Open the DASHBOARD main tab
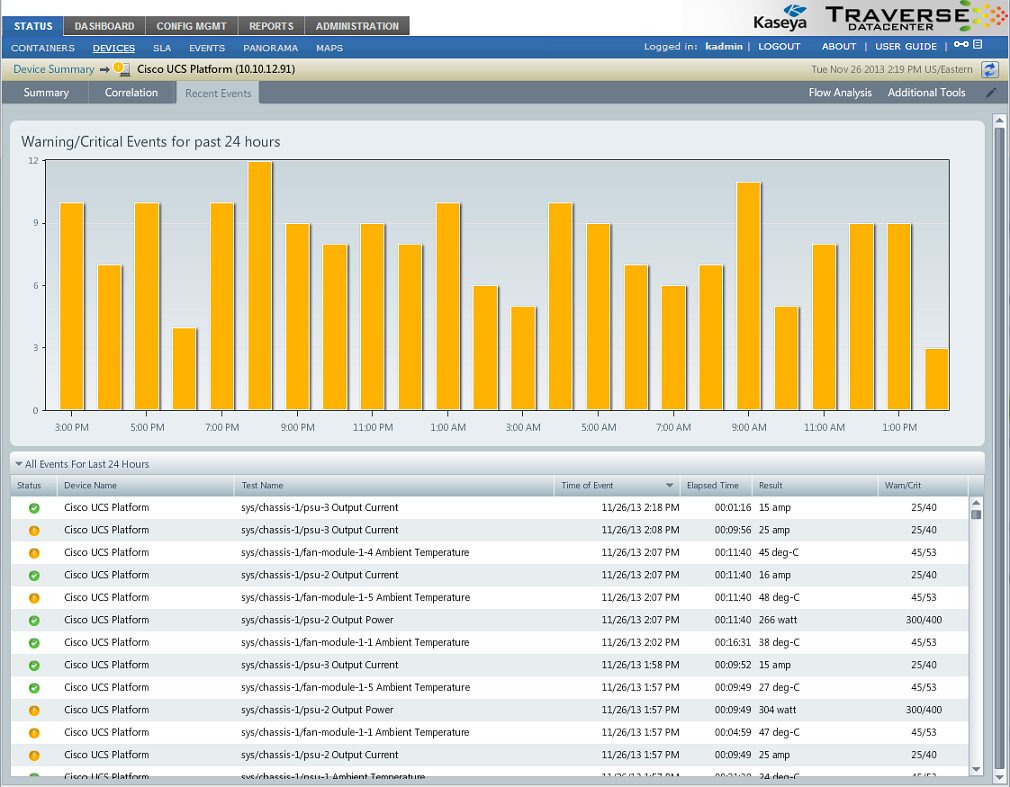Screen dimensions: 1010x787 (104, 26)
